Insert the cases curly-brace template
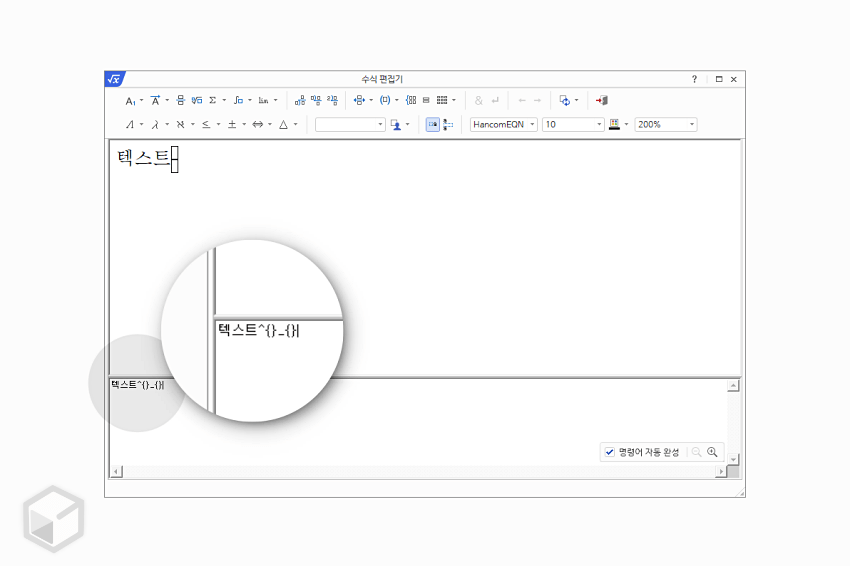This screenshot has width=850, height=566. (411, 100)
